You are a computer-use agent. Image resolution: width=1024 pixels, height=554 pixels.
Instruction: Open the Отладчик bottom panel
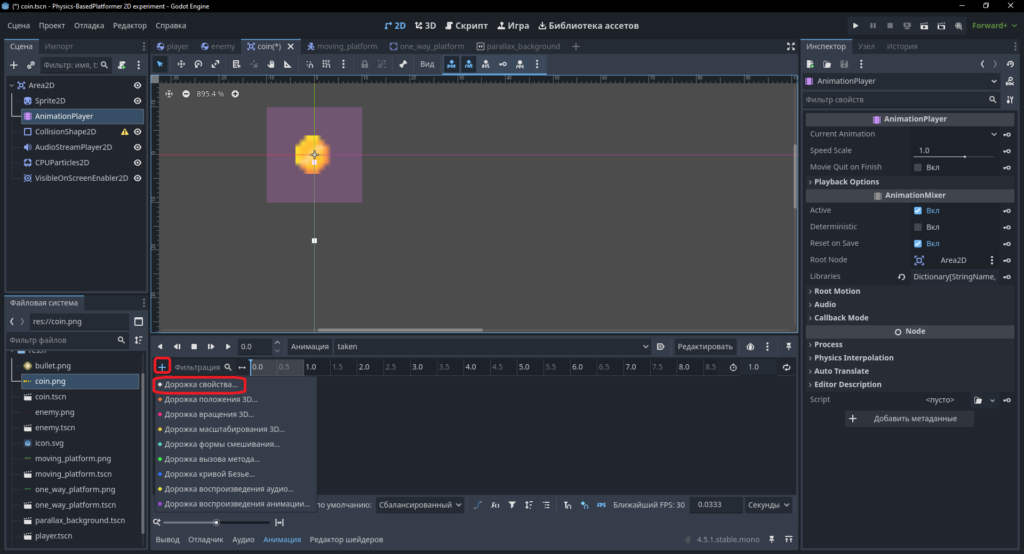pyautogui.click(x=206, y=540)
